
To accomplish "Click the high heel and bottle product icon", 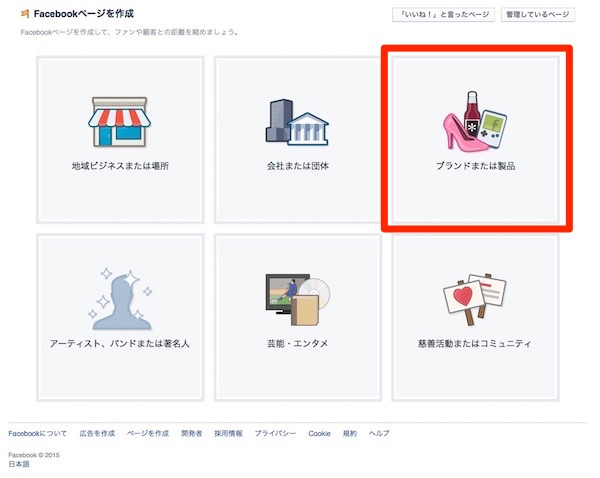I will 475,121.
